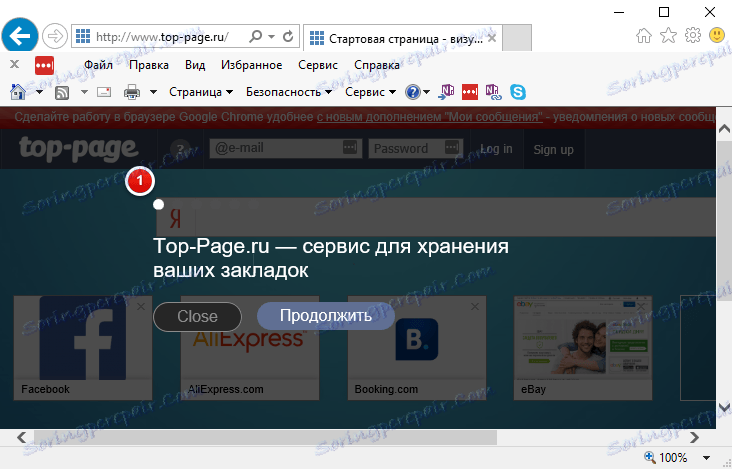Click the Skype toolbar icon

[x=518, y=92]
